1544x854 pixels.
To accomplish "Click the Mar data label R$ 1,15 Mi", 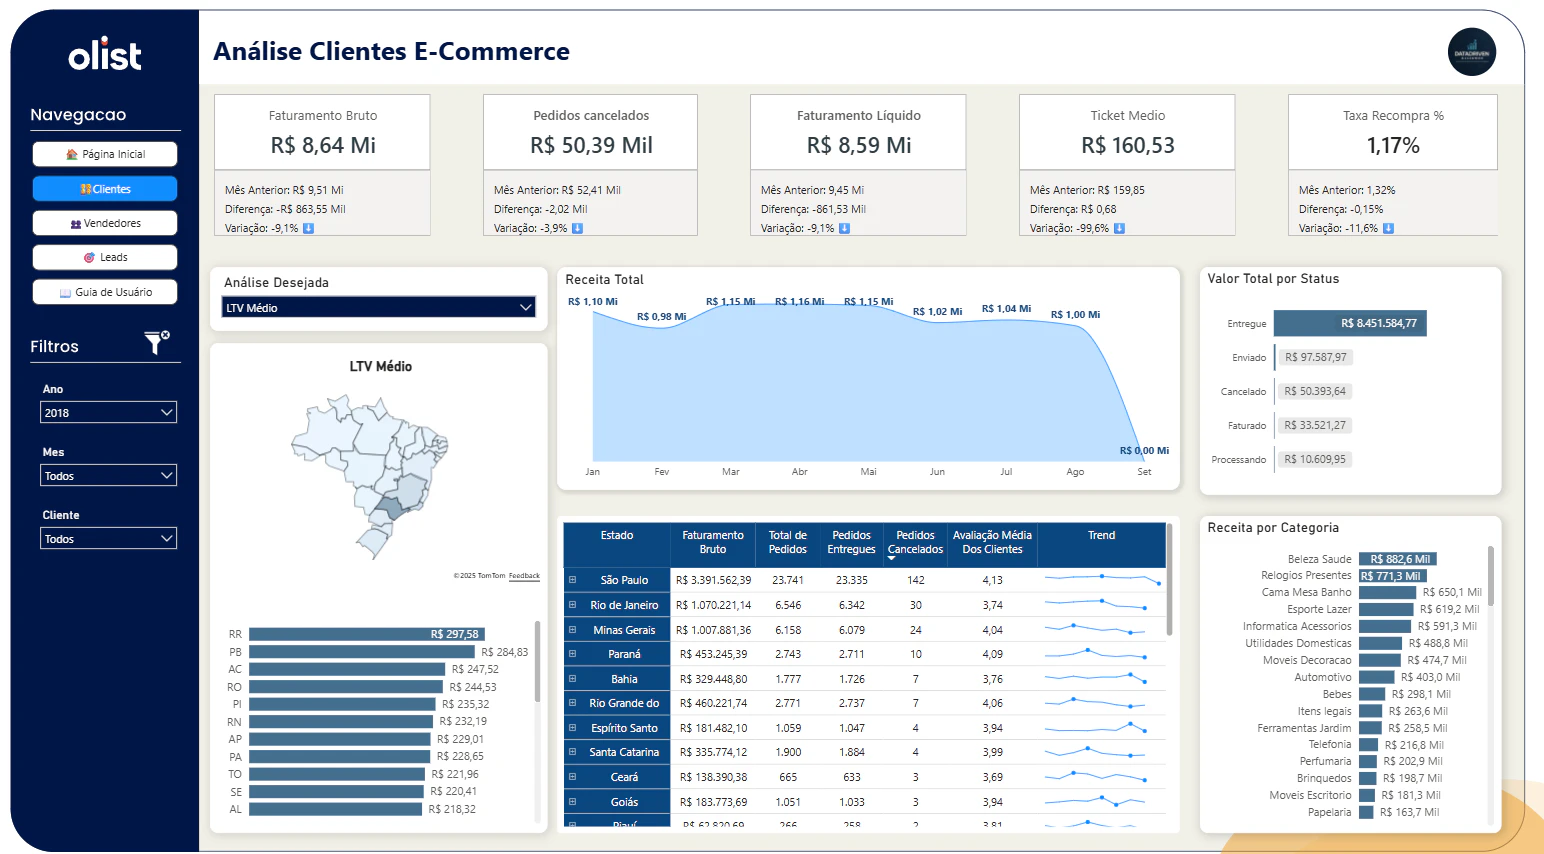I will click(730, 301).
